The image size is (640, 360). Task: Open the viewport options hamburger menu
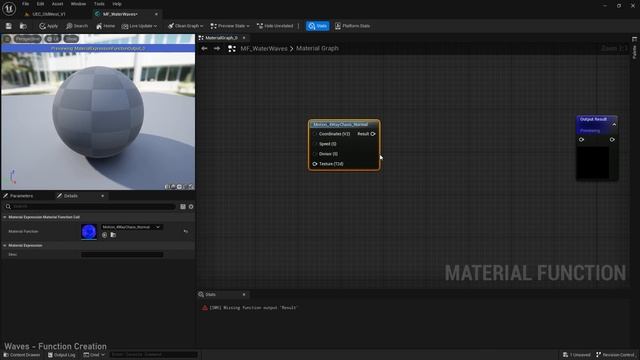7,39
